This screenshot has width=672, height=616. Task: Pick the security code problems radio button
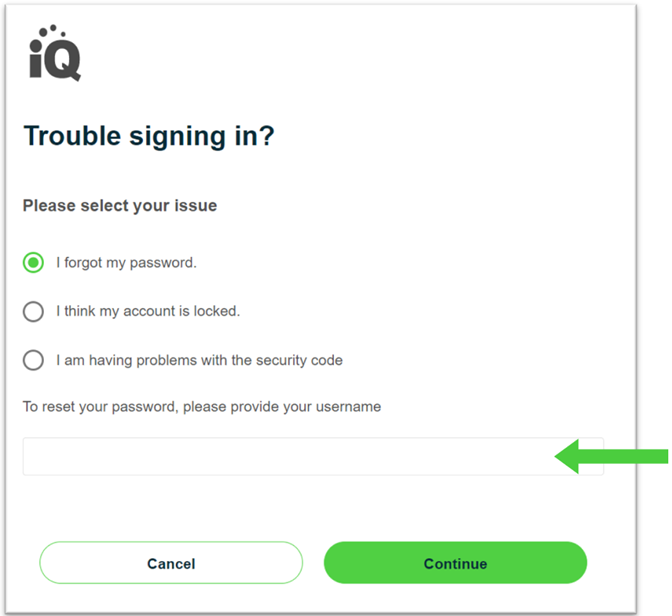click(33, 360)
